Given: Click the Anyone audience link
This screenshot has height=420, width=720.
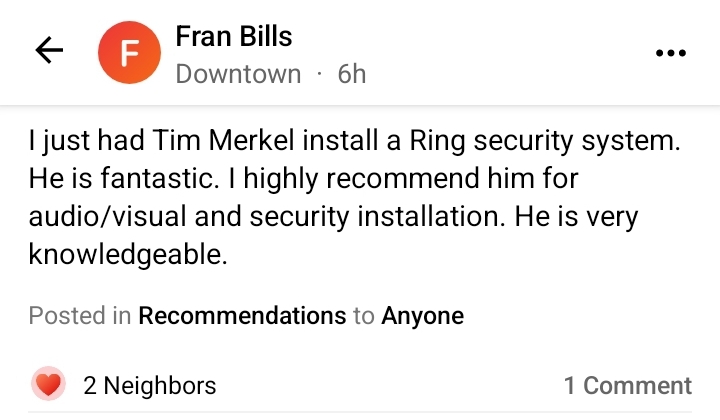Looking at the screenshot, I should coord(422,316).
